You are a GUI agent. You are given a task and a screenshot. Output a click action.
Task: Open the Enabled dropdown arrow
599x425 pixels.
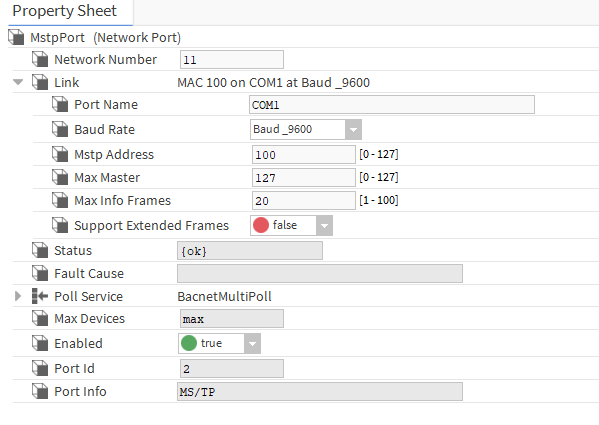coord(252,343)
